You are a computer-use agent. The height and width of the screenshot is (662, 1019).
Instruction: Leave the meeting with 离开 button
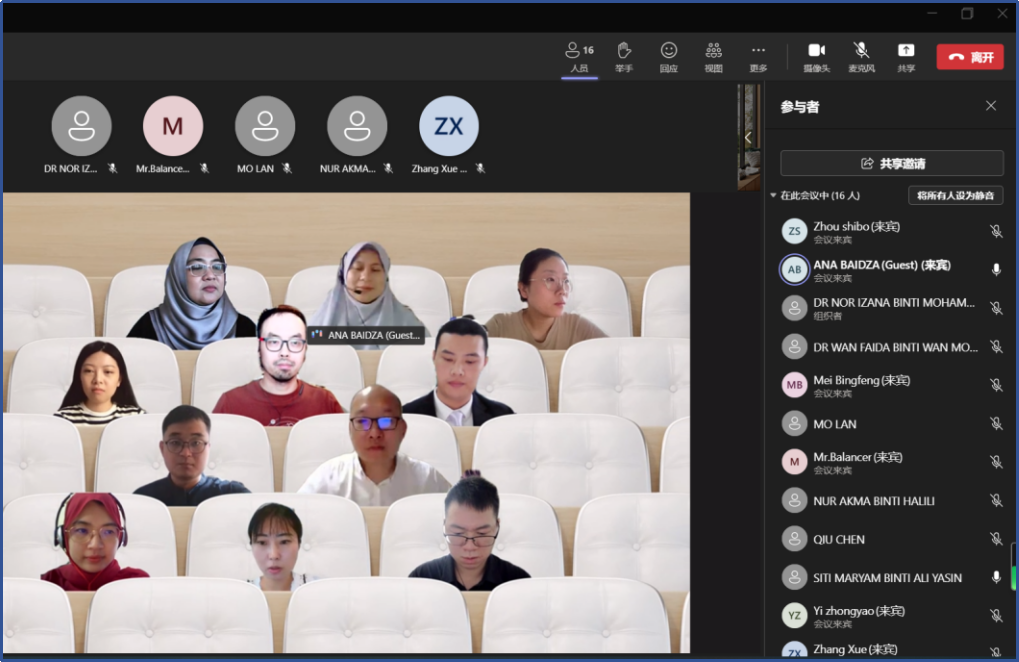pos(969,57)
